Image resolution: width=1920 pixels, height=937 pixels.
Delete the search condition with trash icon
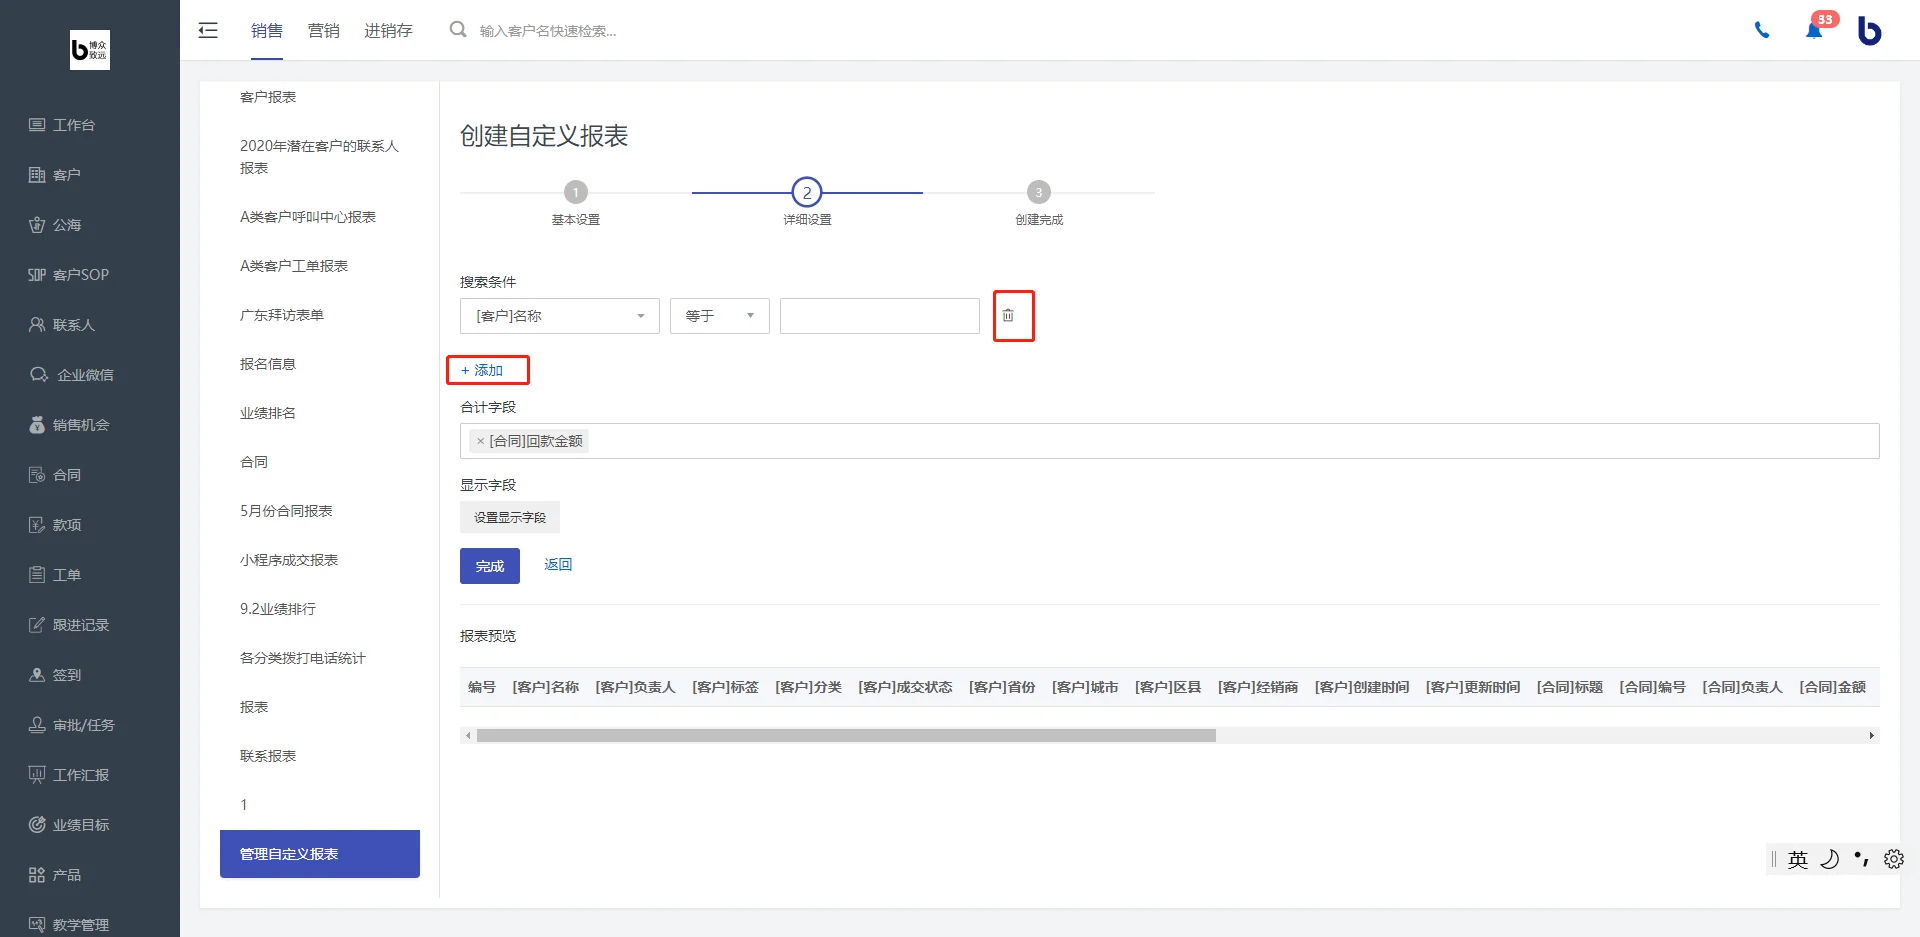tap(1008, 316)
